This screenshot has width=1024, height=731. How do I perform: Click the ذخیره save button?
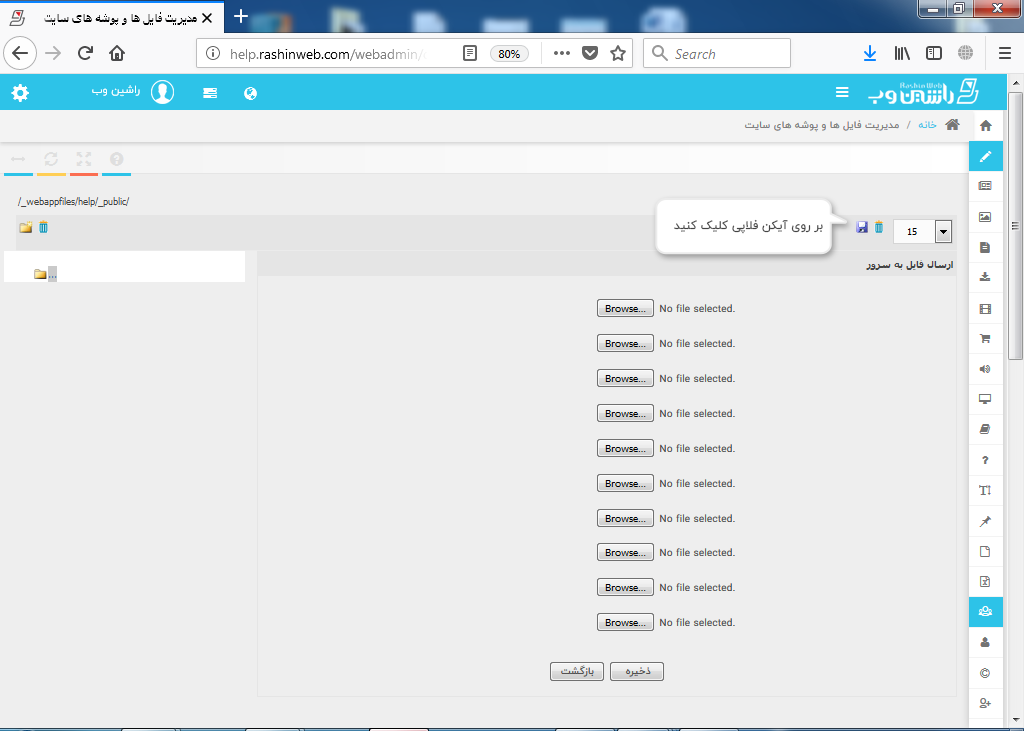pyautogui.click(x=637, y=672)
